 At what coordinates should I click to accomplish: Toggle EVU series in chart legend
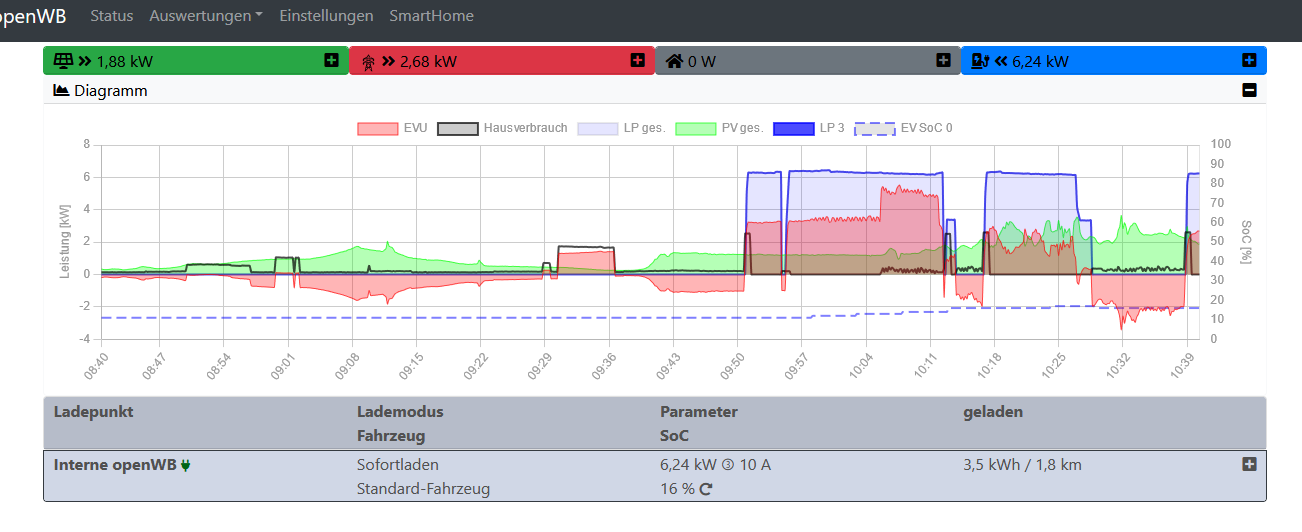[x=377, y=128]
